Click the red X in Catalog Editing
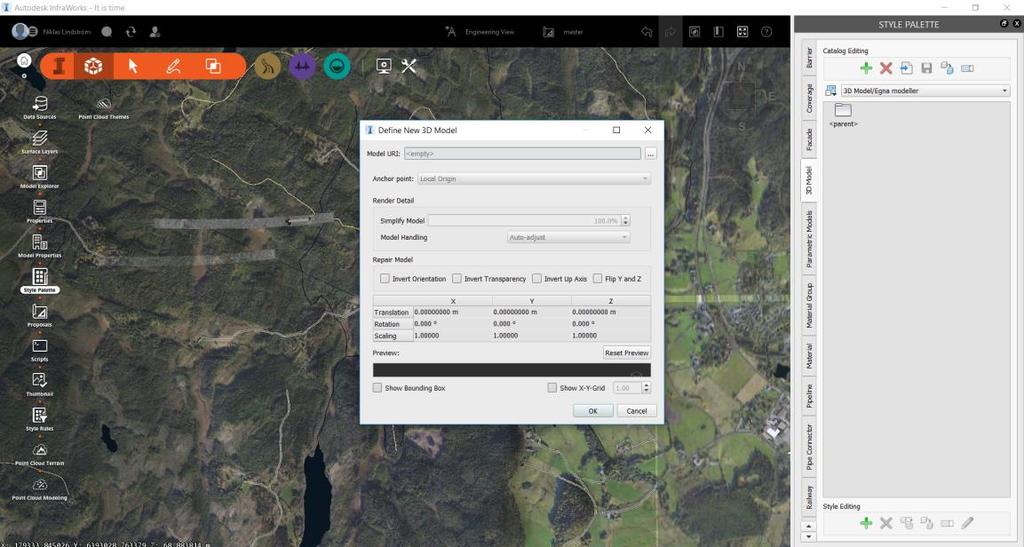The image size is (1024, 547). click(886, 68)
